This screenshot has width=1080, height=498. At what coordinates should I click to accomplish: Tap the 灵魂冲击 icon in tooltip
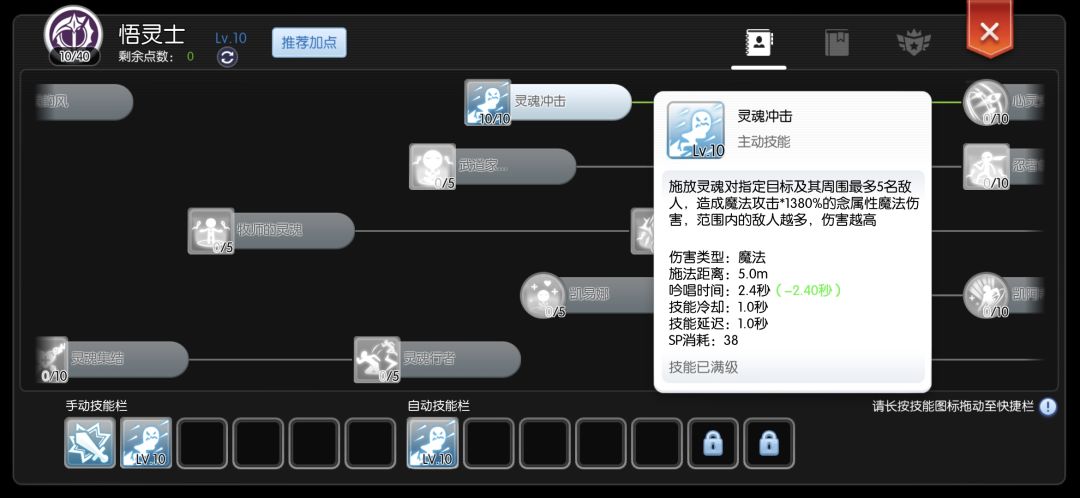pos(696,130)
